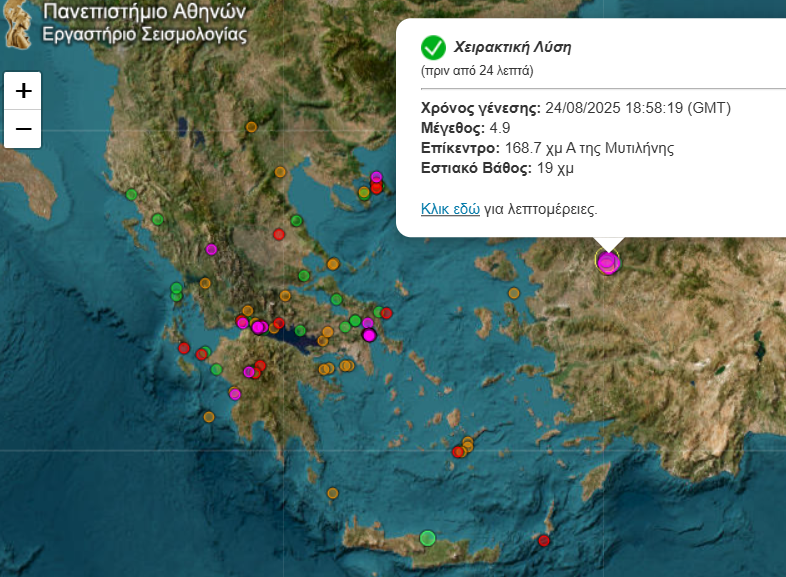Zoom in the map with the plus button

point(23,91)
